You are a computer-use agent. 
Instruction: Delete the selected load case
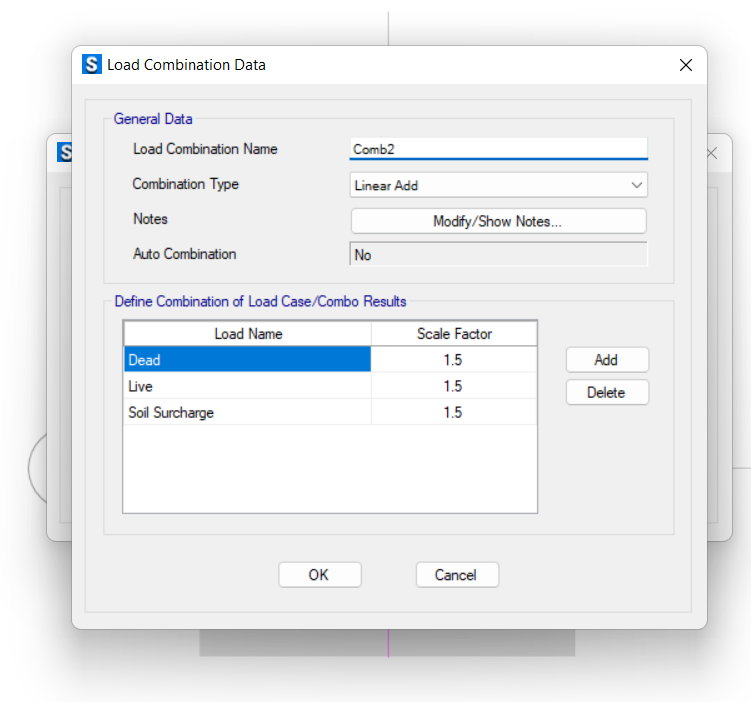[607, 393]
